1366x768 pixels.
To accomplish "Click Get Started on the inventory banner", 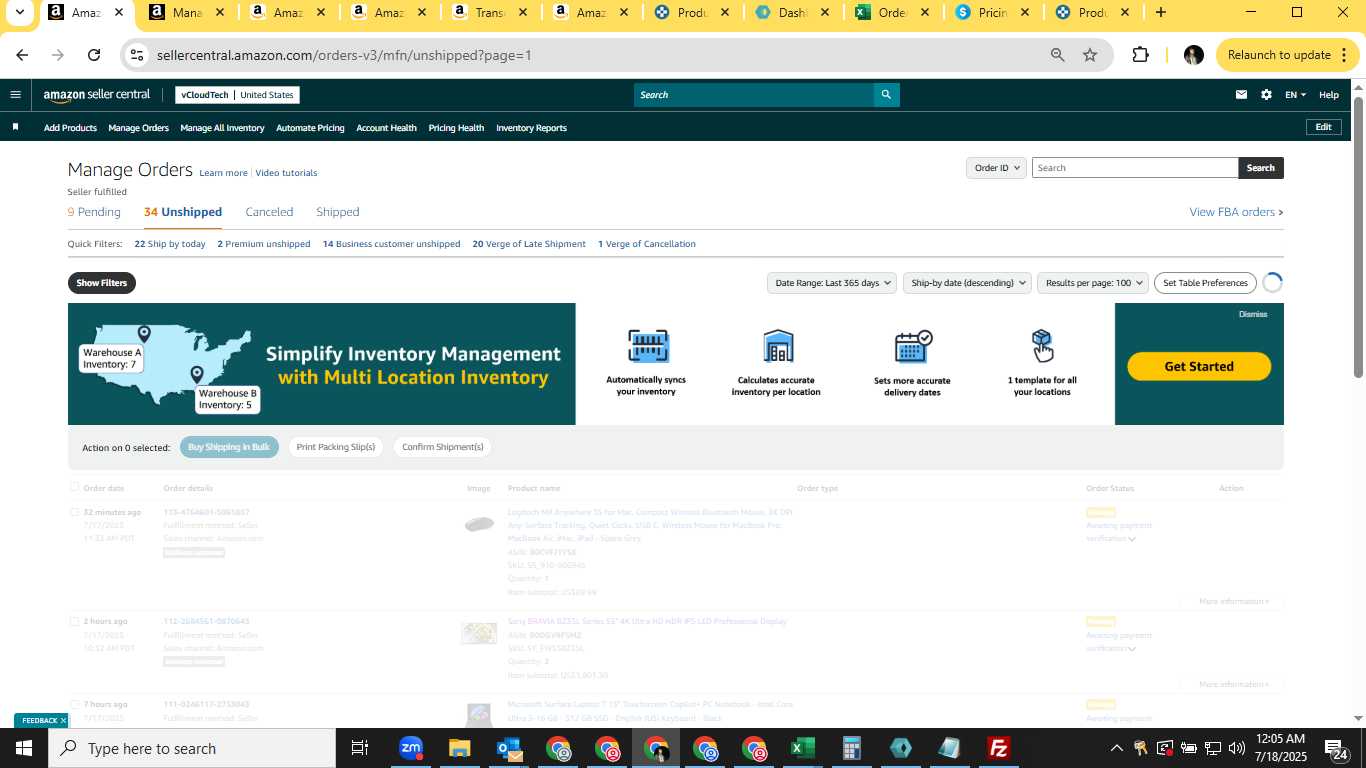I will click(1199, 366).
